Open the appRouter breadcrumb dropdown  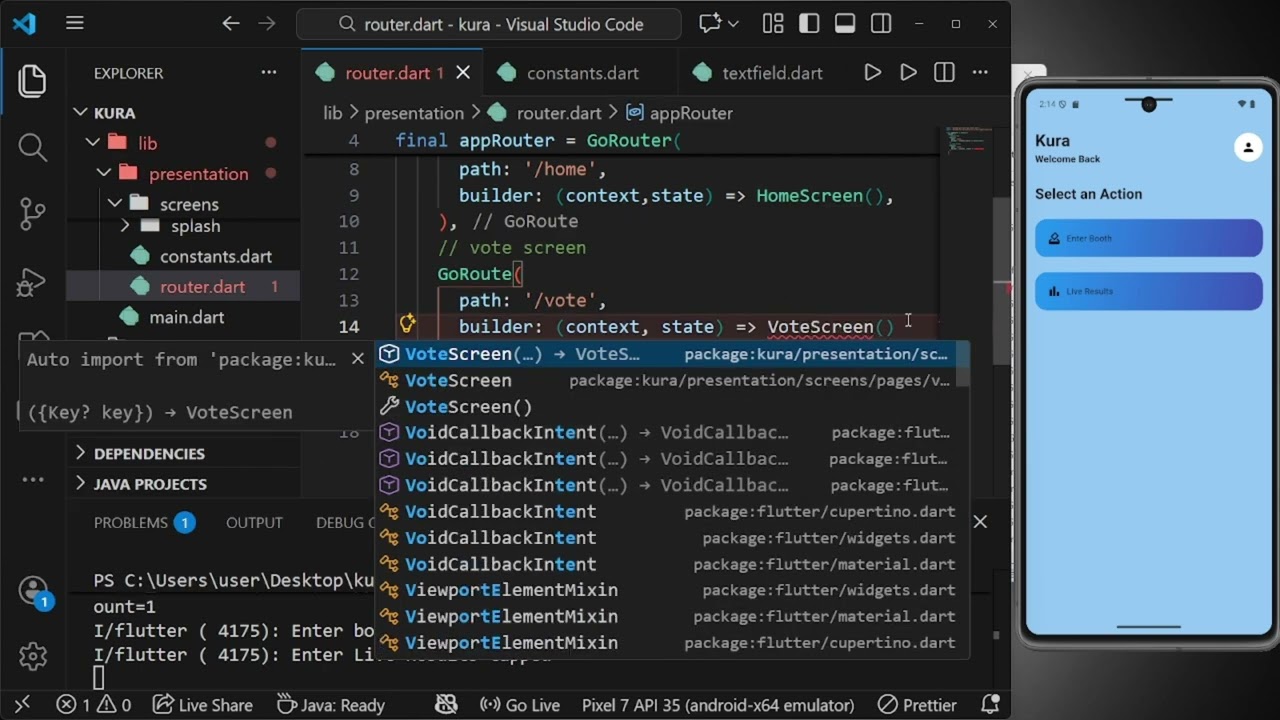pyautogui.click(x=680, y=113)
